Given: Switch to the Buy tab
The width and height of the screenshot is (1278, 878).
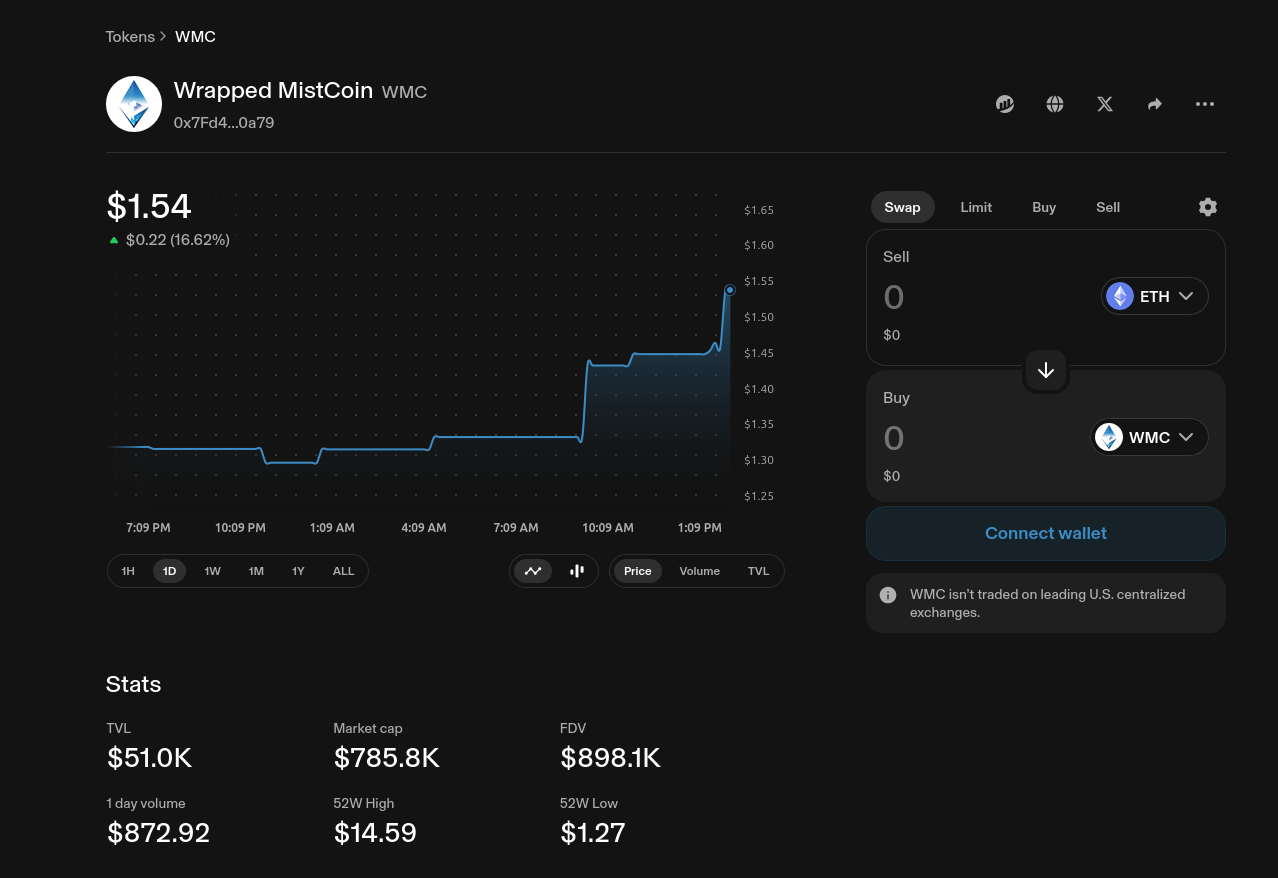Looking at the screenshot, I should [x=1043, y=207].
